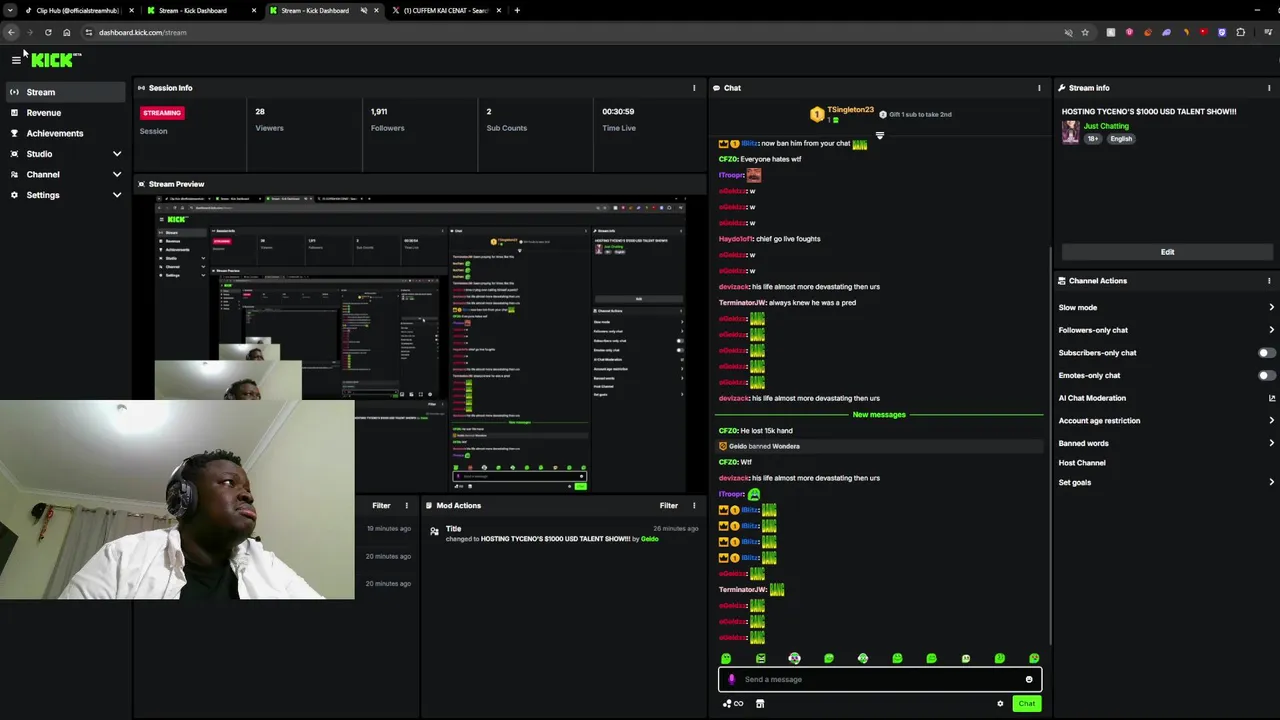Open AI Chat Moderation external link
The image size is (1280, 720).
[x=1272, y=398]
